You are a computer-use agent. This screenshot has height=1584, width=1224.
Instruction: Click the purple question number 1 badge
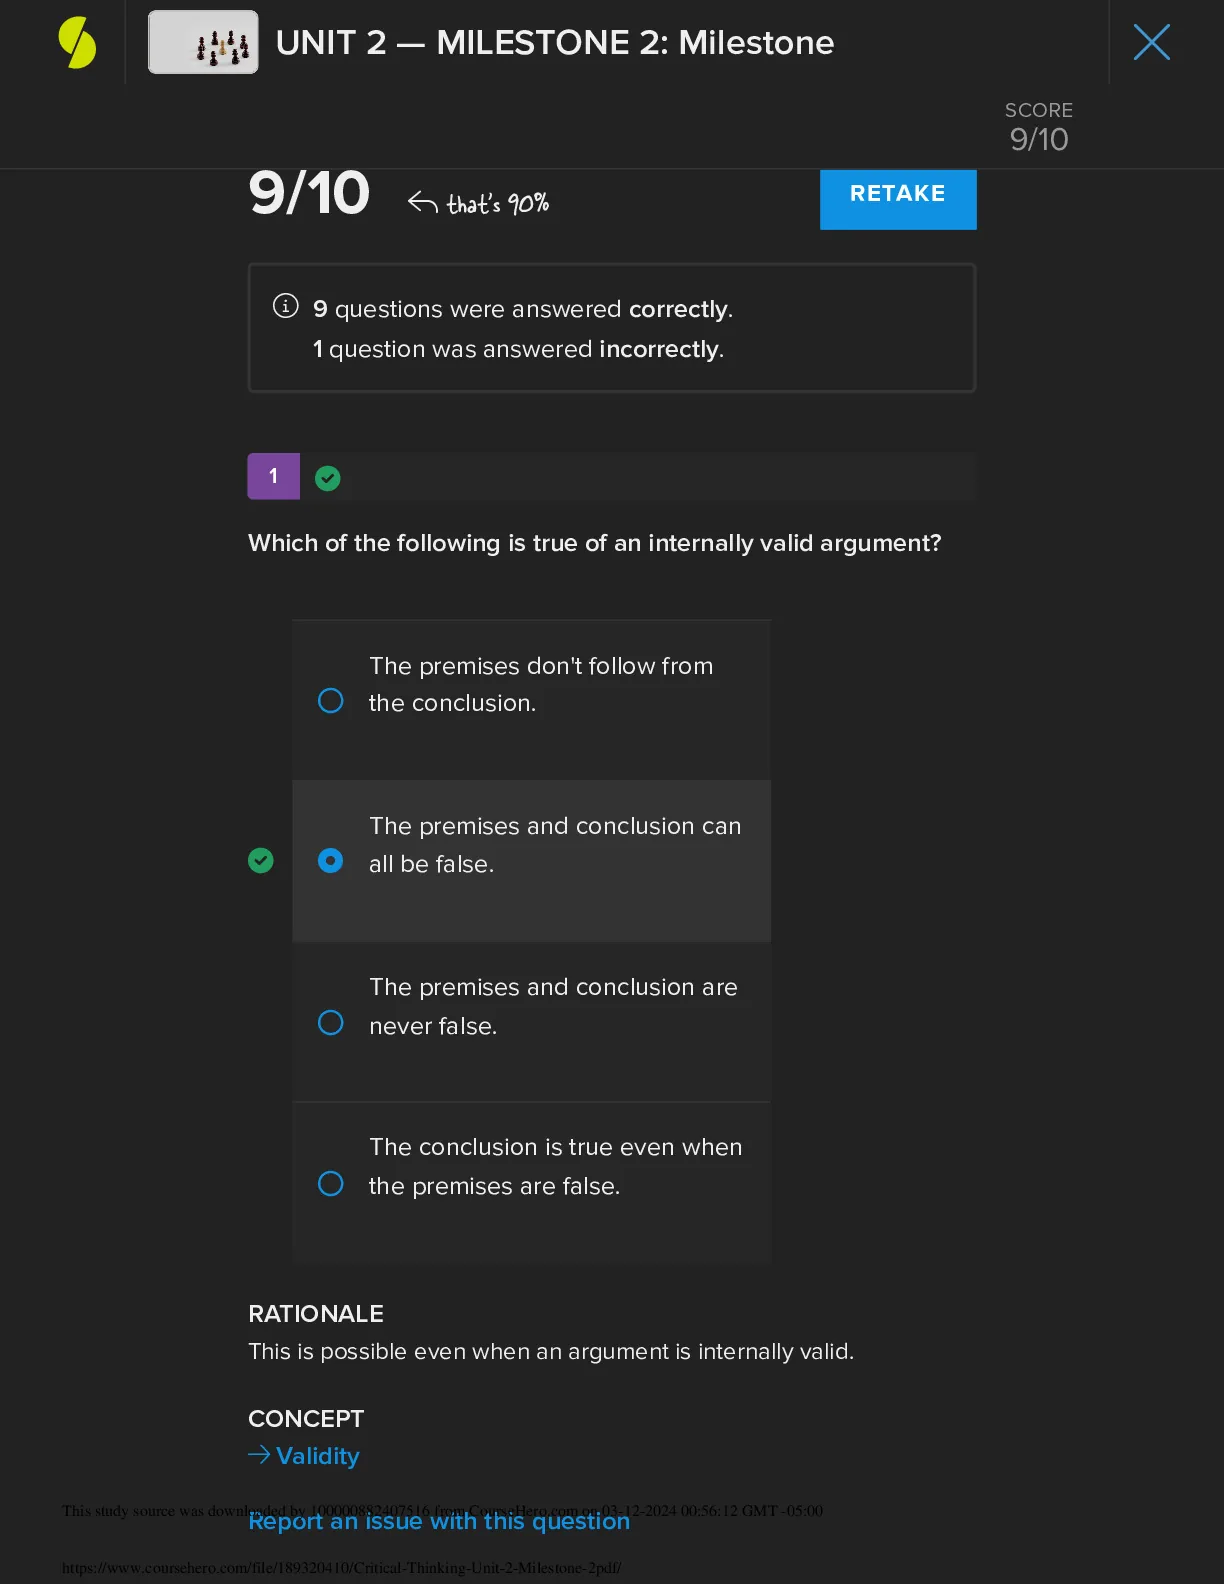[x=273, y=476]
